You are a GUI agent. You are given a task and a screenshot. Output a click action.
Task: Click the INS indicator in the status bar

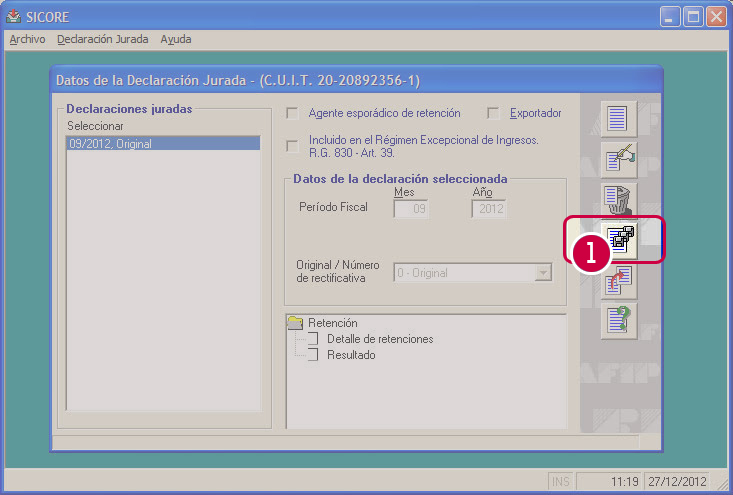(561, 481)
